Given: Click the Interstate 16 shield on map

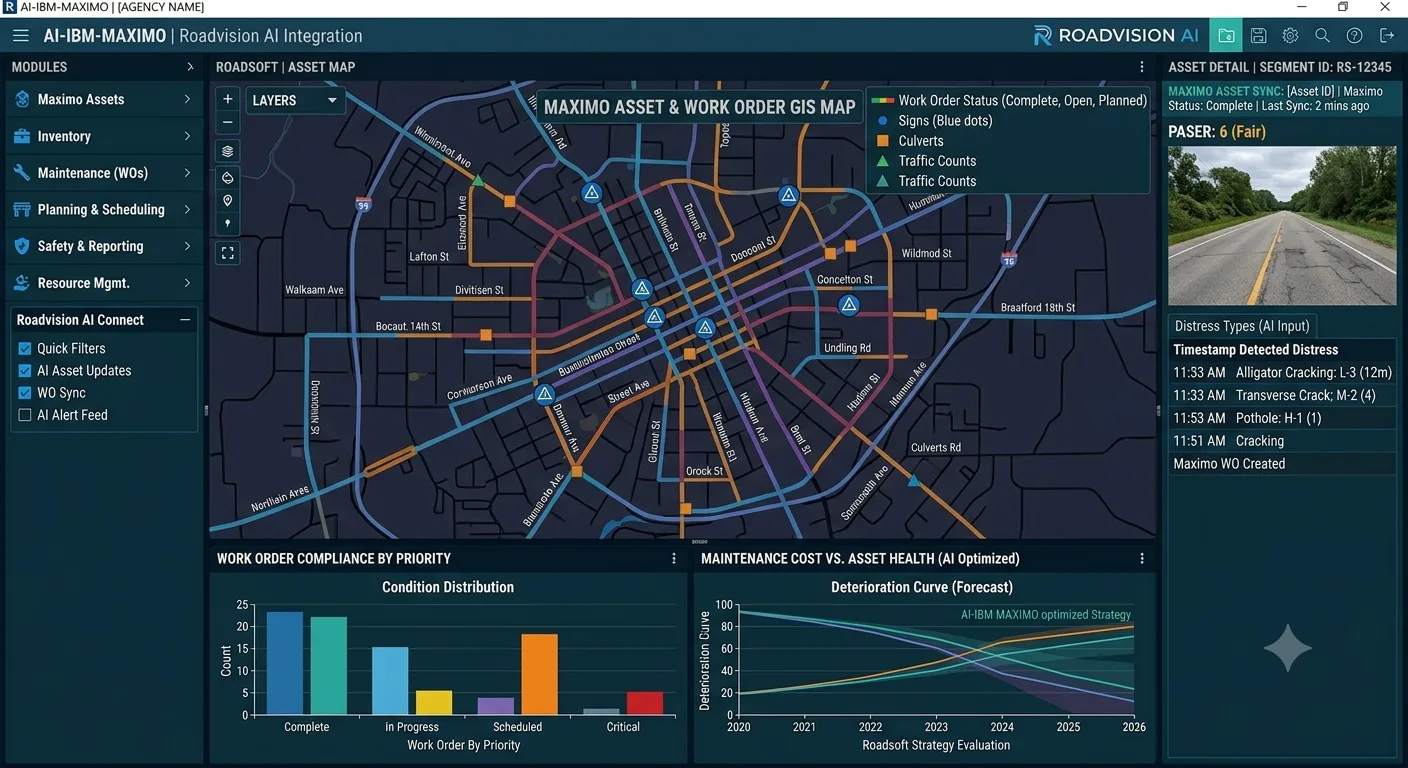Looking at the screenshot, I should tap(1009, 259).
